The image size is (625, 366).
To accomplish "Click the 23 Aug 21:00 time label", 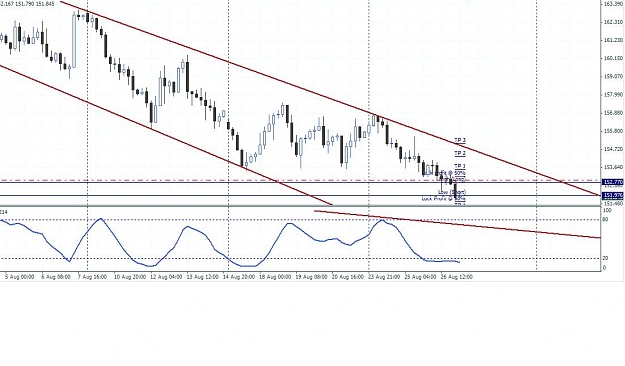I will point(384,276).
